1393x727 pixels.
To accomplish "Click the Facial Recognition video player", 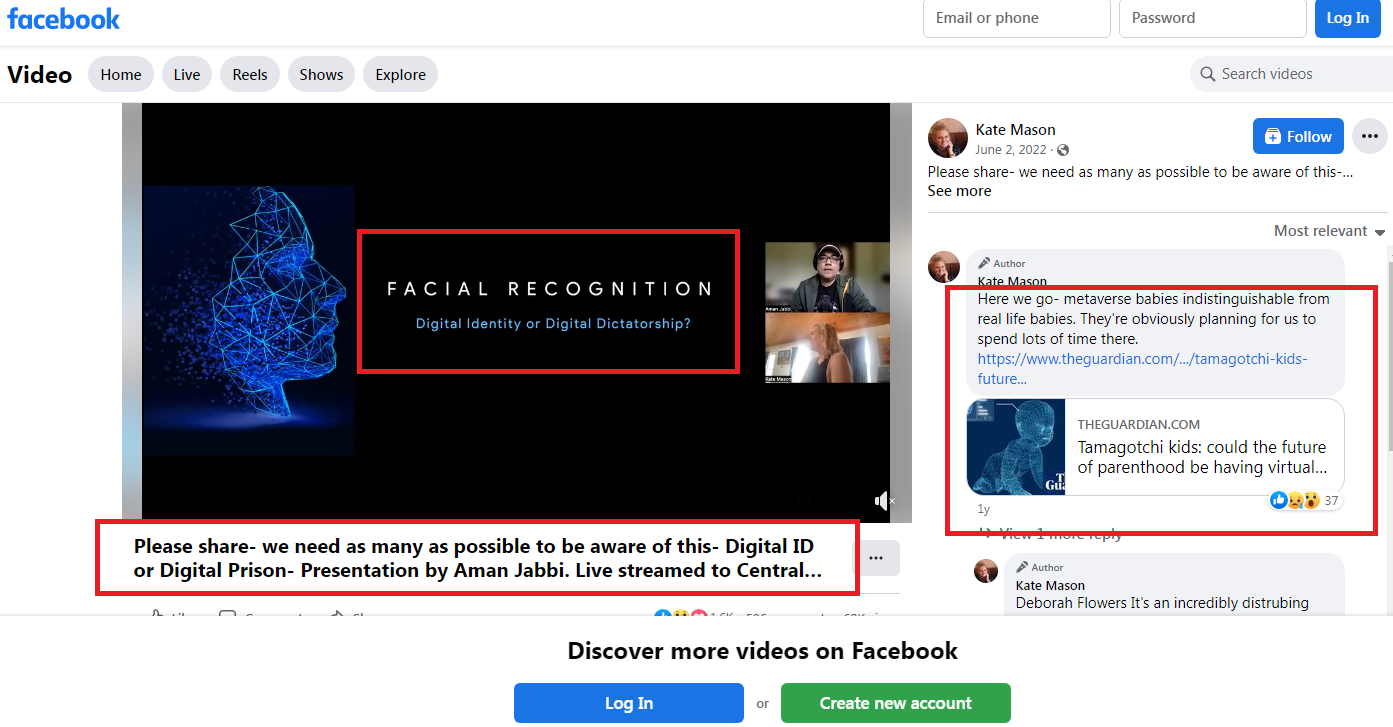I will pyautogui.click(x=517, y=312).
